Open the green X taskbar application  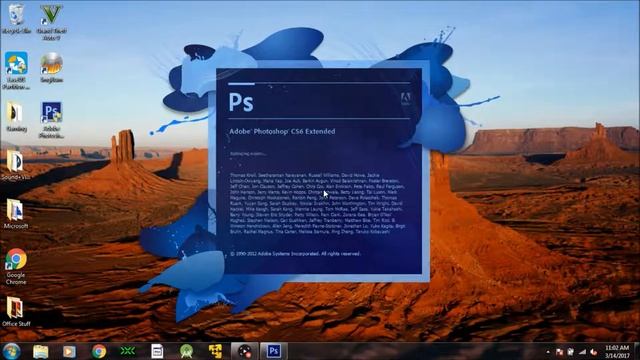[128, 351]
